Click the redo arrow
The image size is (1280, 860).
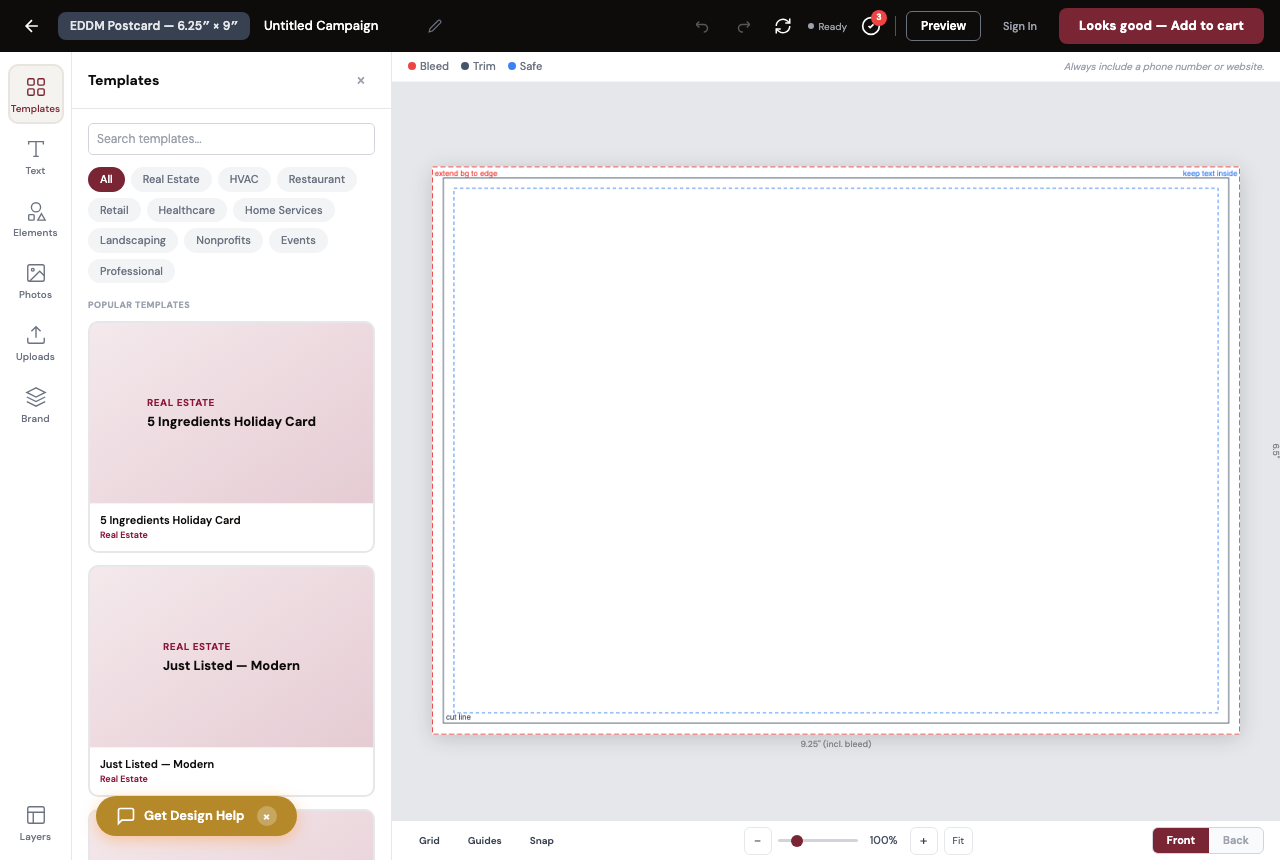pos(743,26)
